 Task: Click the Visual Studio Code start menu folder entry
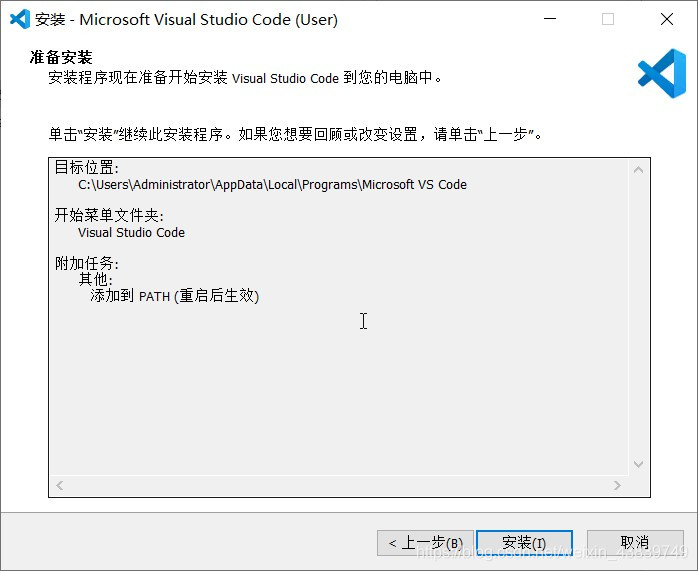click(131, 232)
